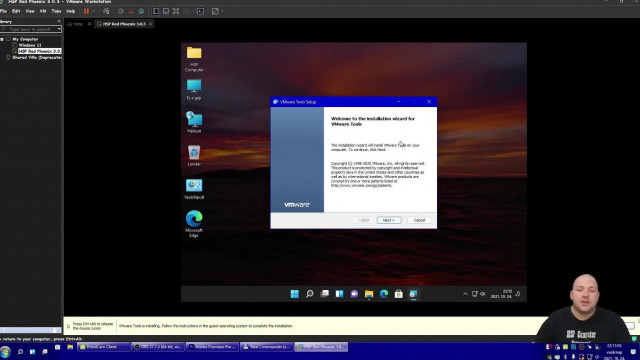
Task: Select the Microsoft Edge desktop icon
Action: [194, 224]
